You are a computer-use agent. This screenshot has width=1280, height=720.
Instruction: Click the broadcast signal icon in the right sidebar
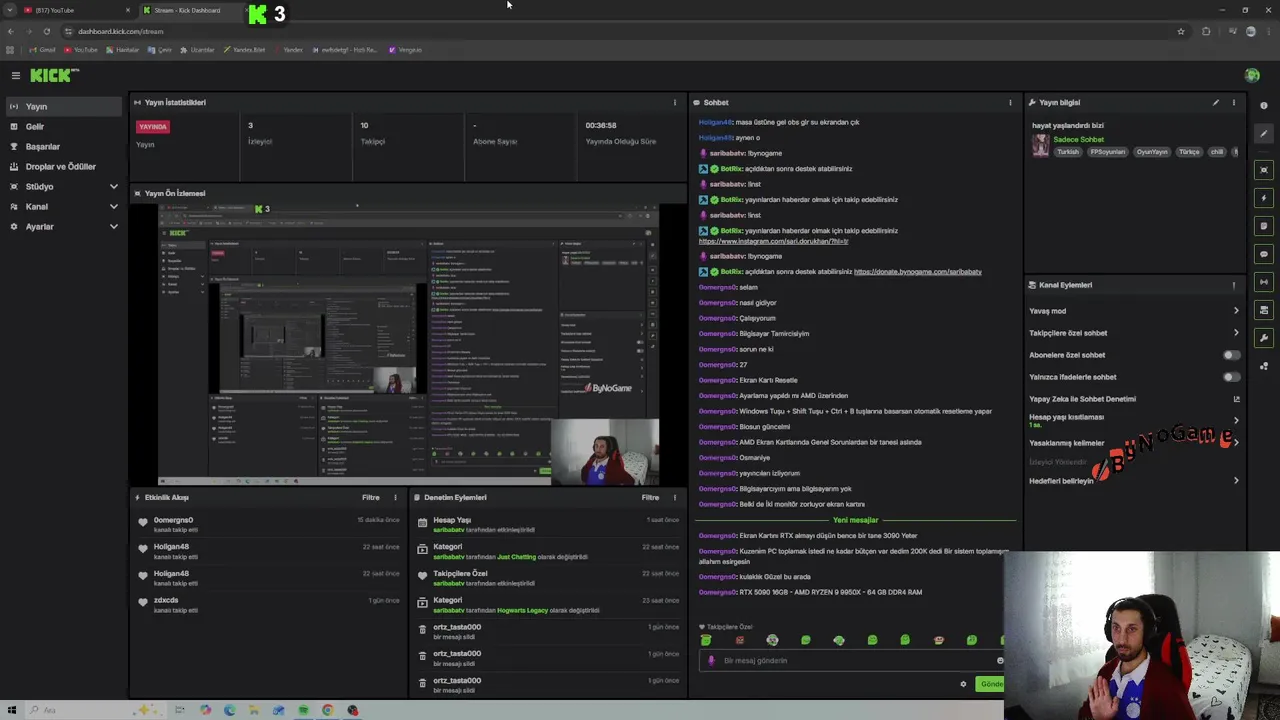click(x=1264, y=282)
